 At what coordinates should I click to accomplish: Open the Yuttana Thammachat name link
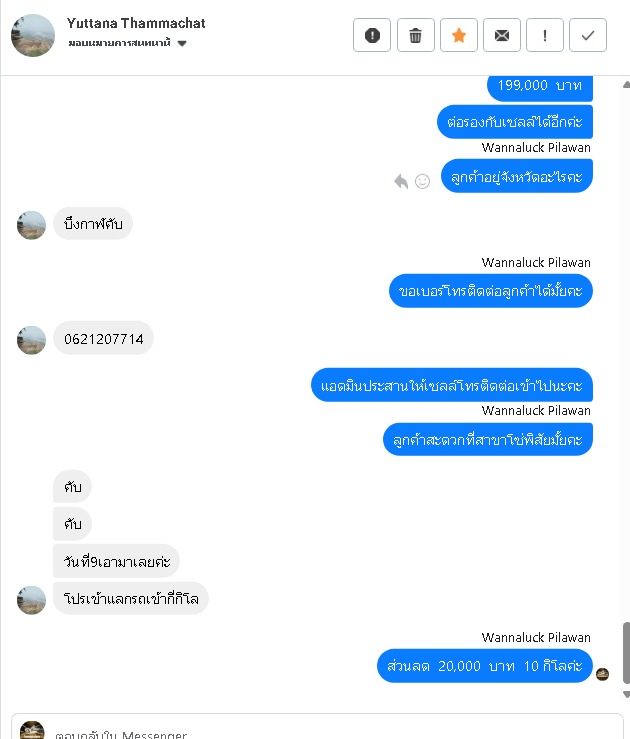coord(136,23)
